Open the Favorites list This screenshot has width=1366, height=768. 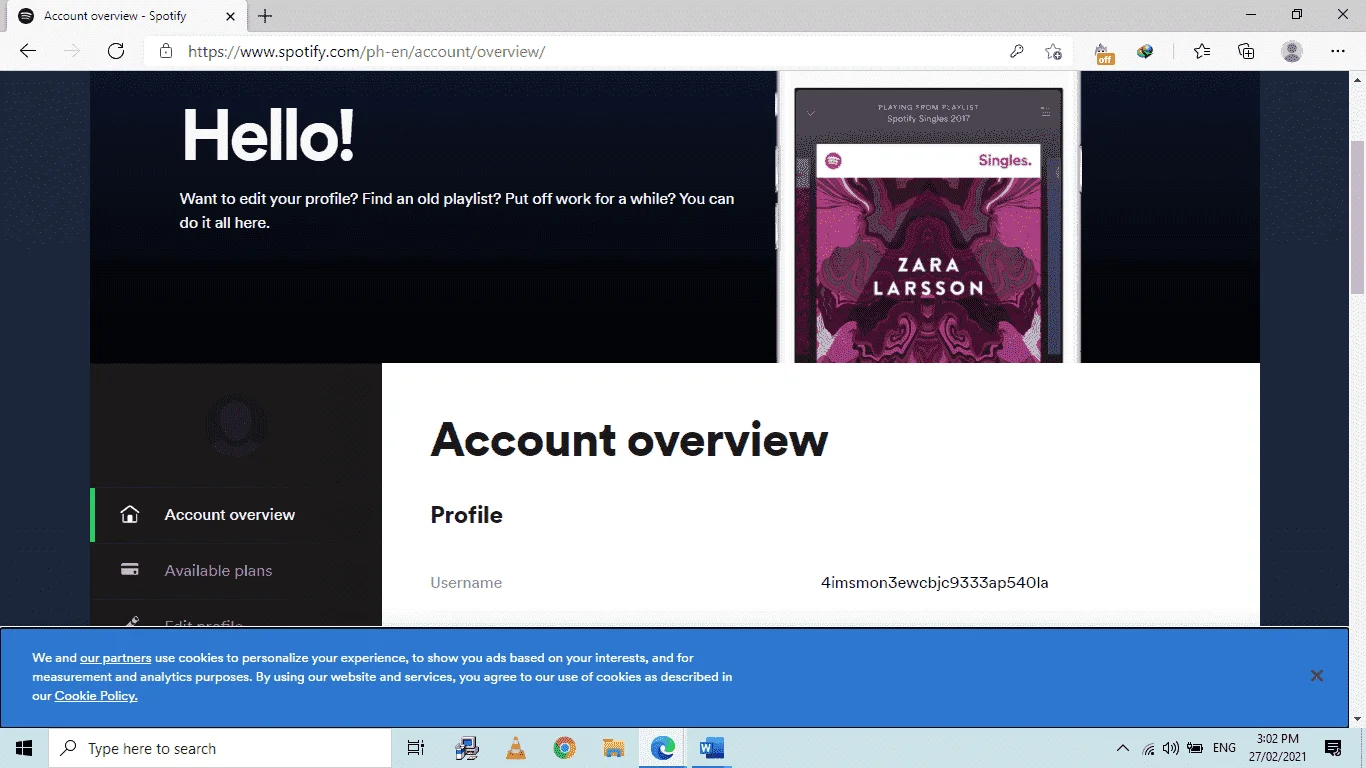point(1202,51)
